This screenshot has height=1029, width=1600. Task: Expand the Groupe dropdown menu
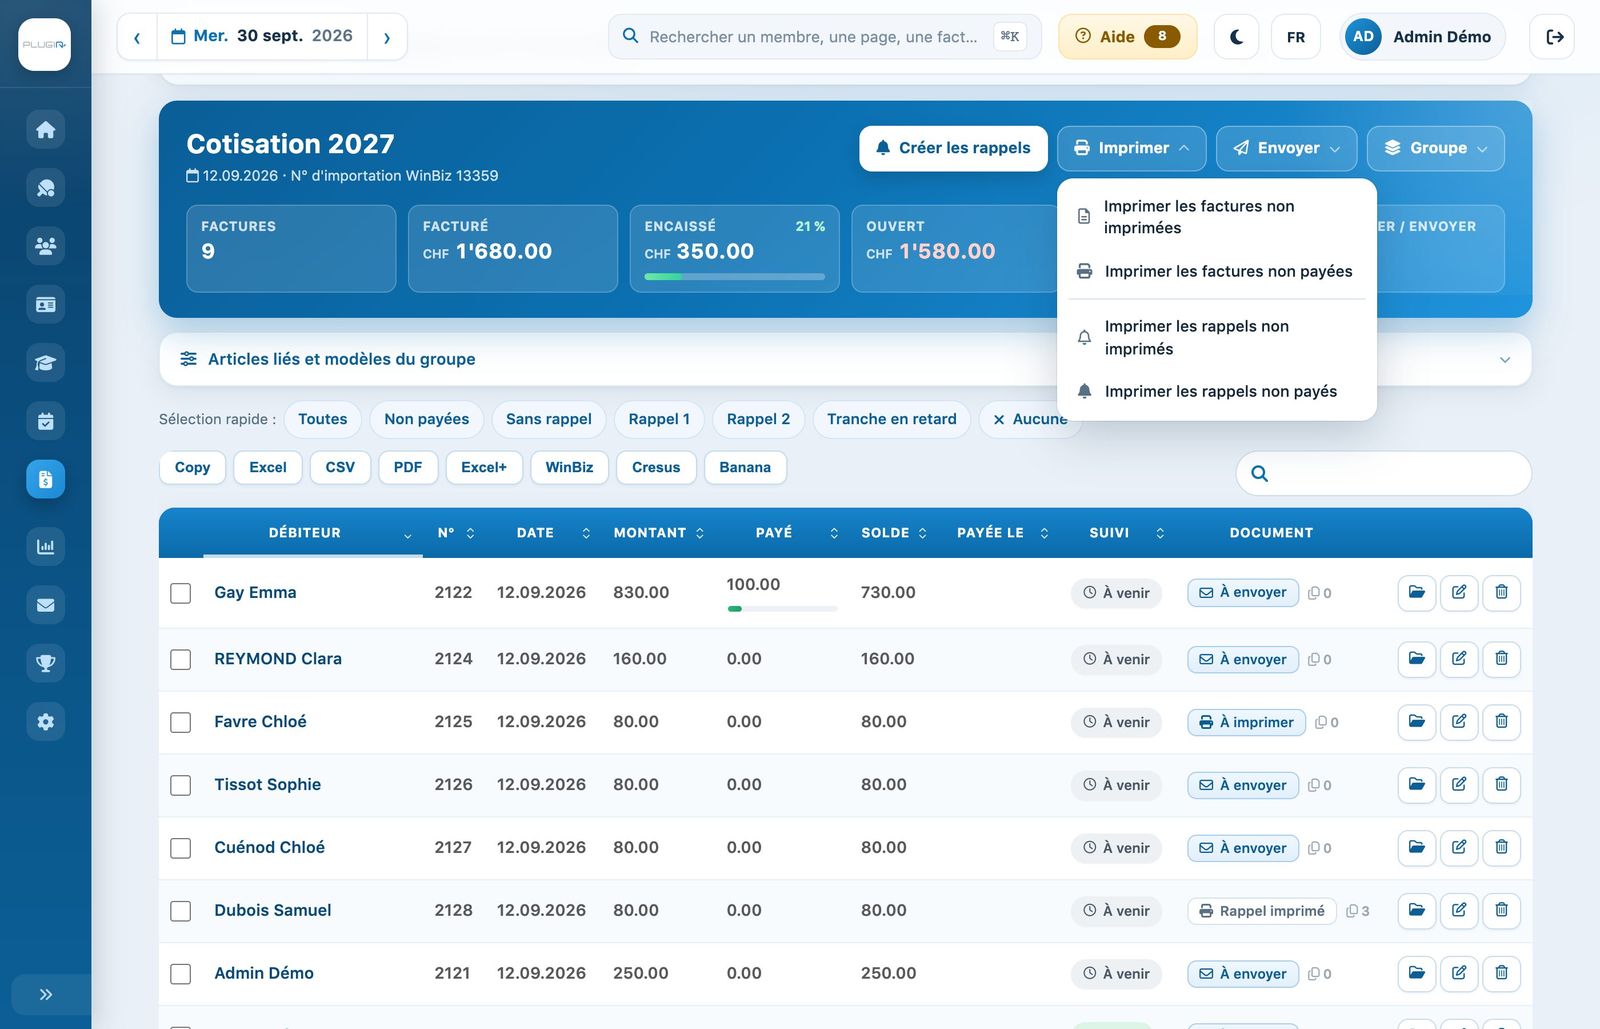point(1436,148)
